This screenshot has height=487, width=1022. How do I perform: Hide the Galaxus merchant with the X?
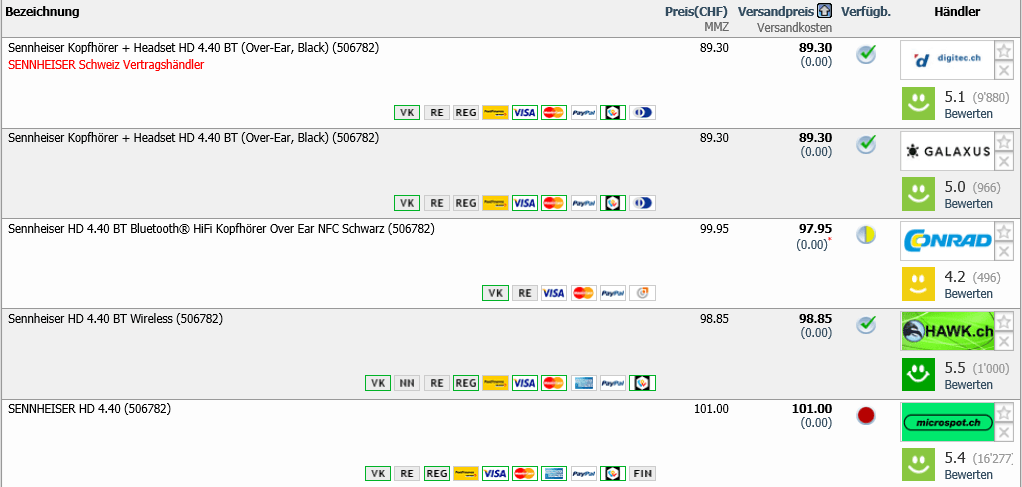click(1004, 161)
